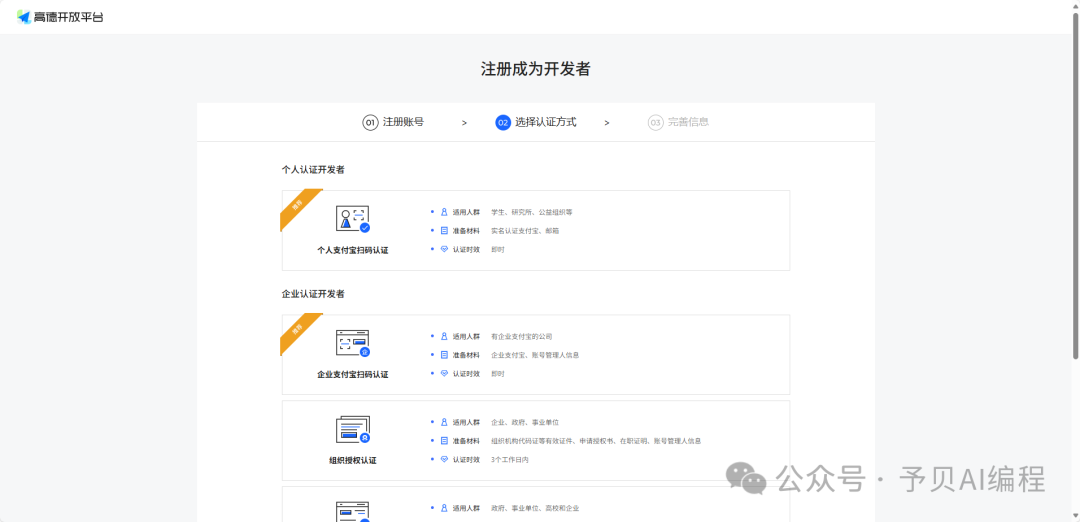Click the 高德开放平台 logo
Image resolution: width=1080 pixels, height=522 pixels.
[61, 17]
